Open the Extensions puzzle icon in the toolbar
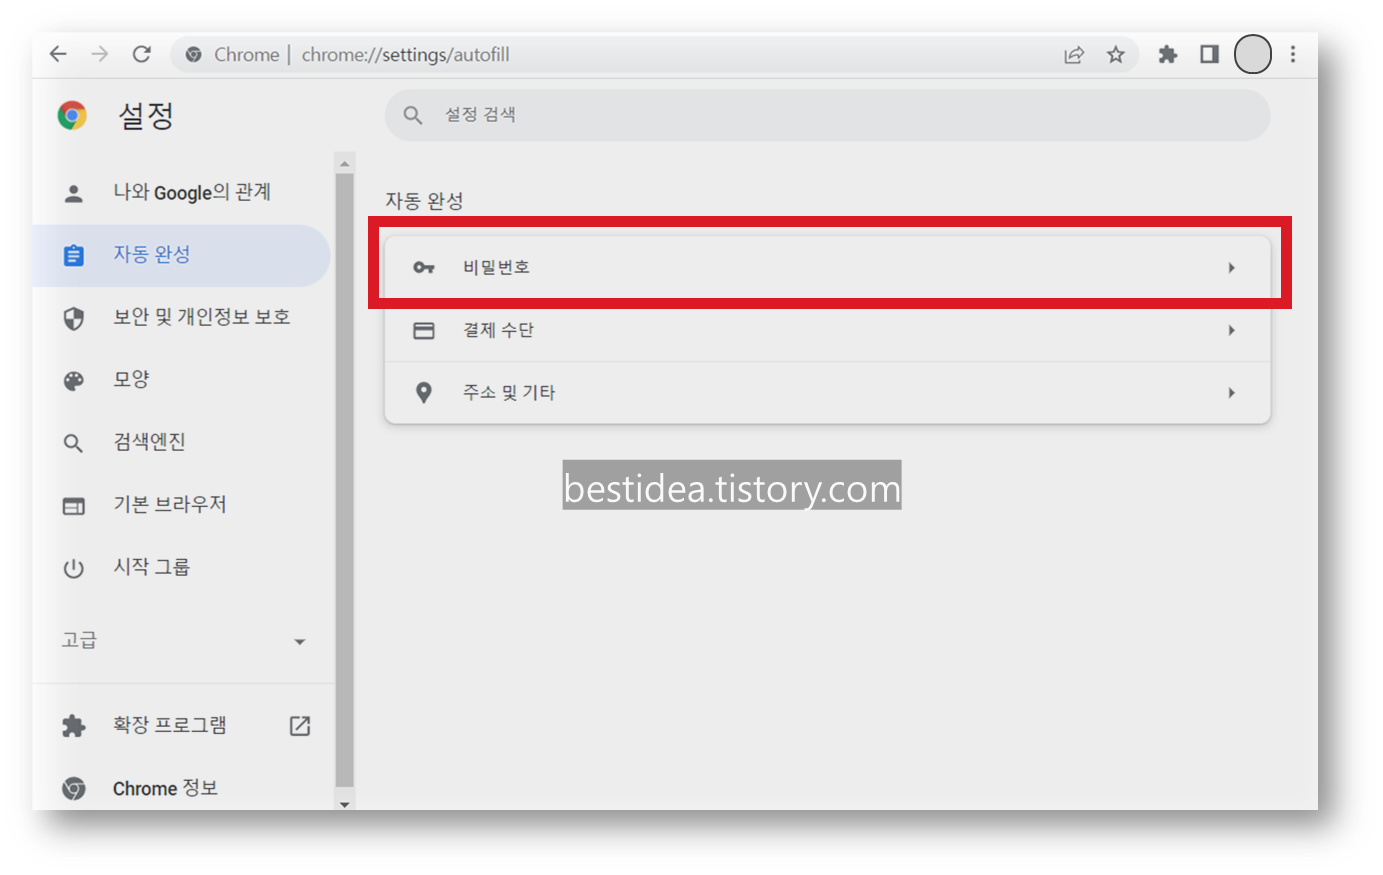Image resolution: width=1383 pixels, height=875 pixels. coord(1168,54)
